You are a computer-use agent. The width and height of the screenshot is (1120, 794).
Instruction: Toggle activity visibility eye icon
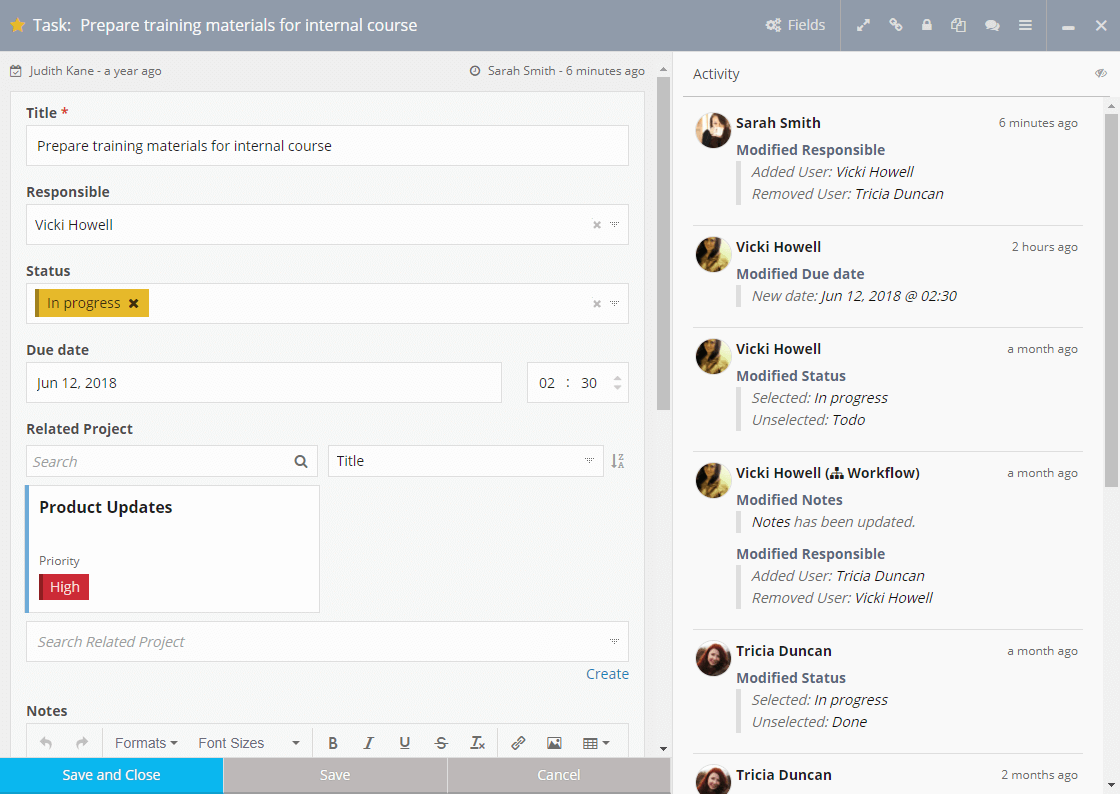point(1101,74)
